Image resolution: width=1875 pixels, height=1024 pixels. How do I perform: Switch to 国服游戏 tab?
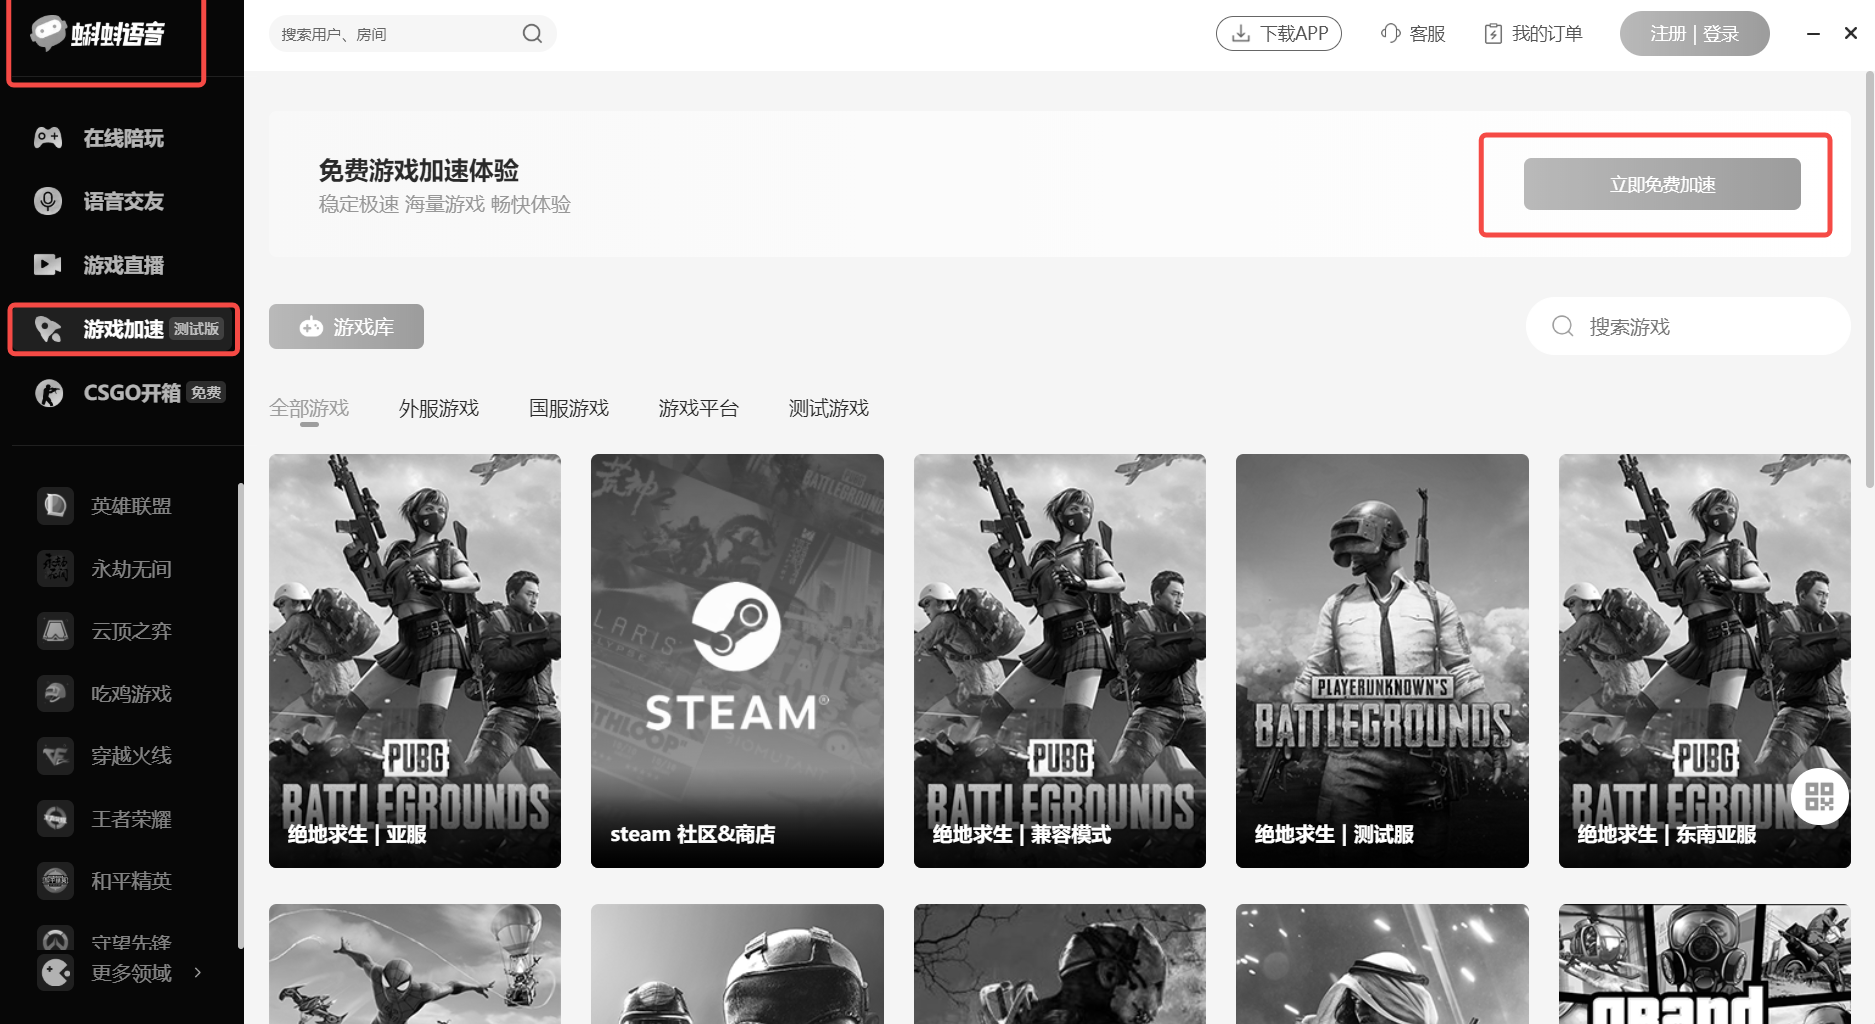pos(568,408)
